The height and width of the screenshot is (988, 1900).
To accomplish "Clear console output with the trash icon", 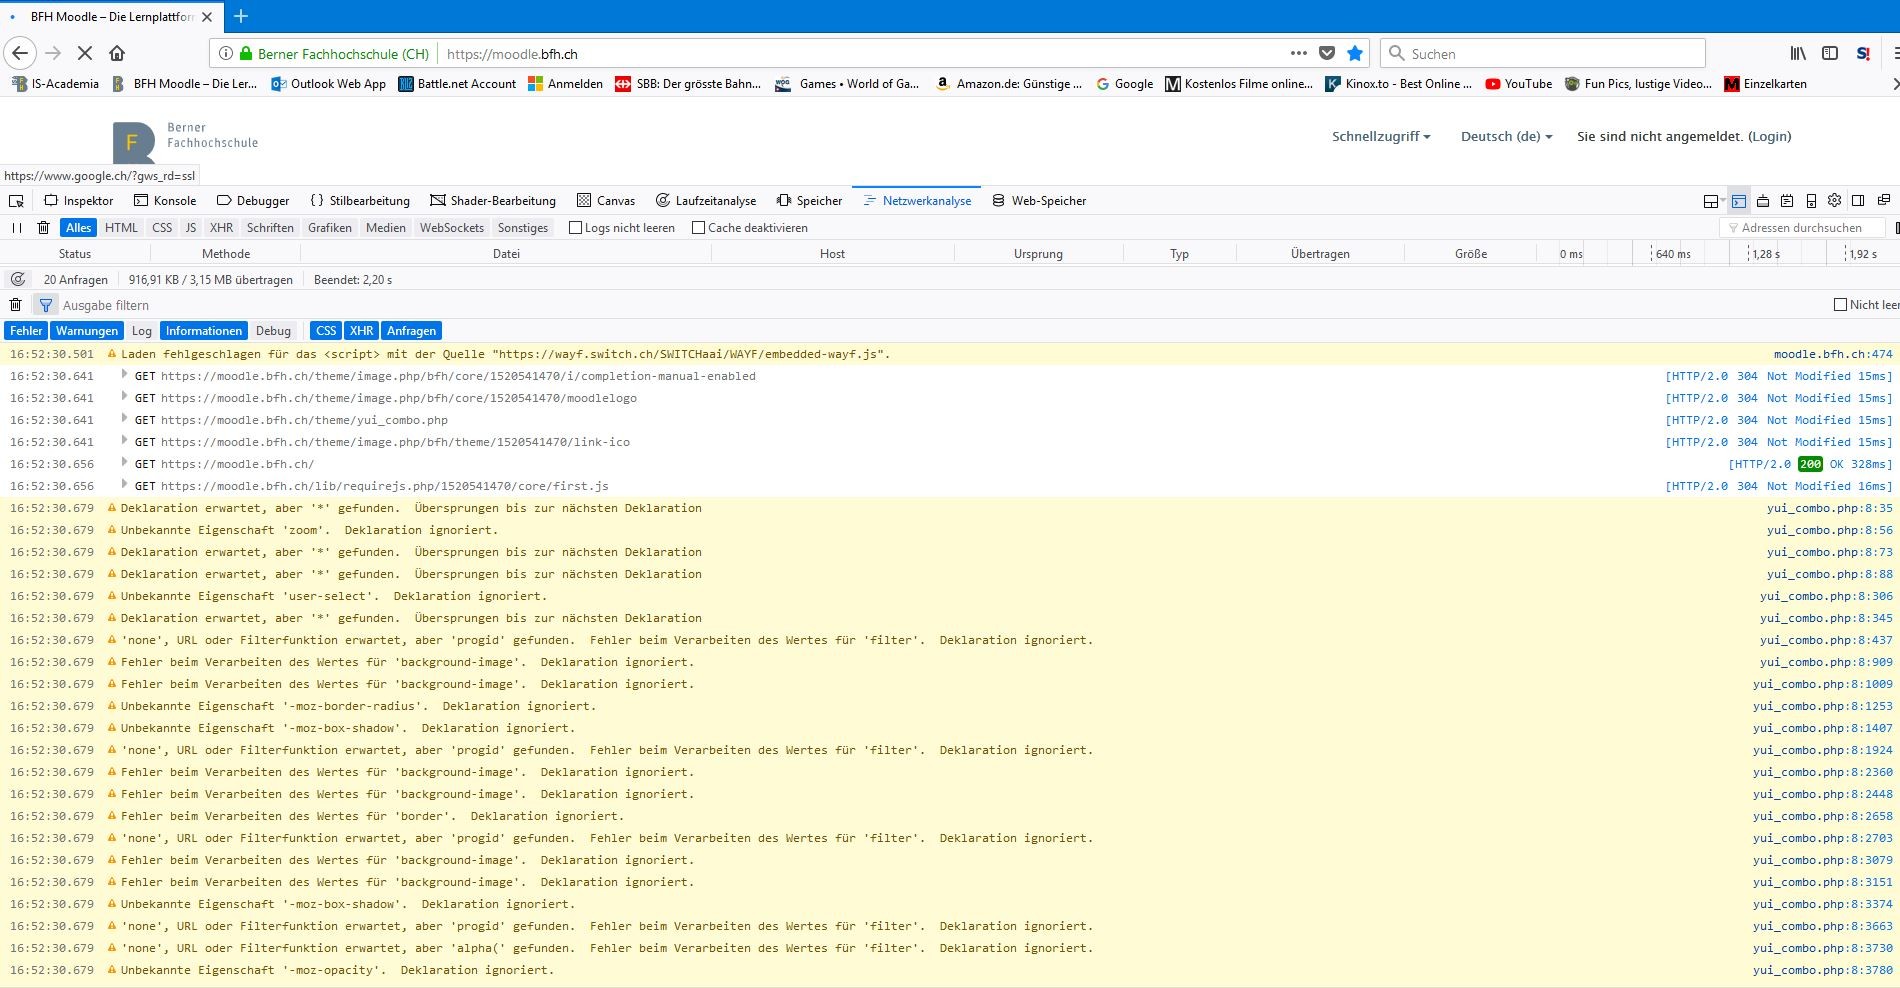I will (16, 305).
